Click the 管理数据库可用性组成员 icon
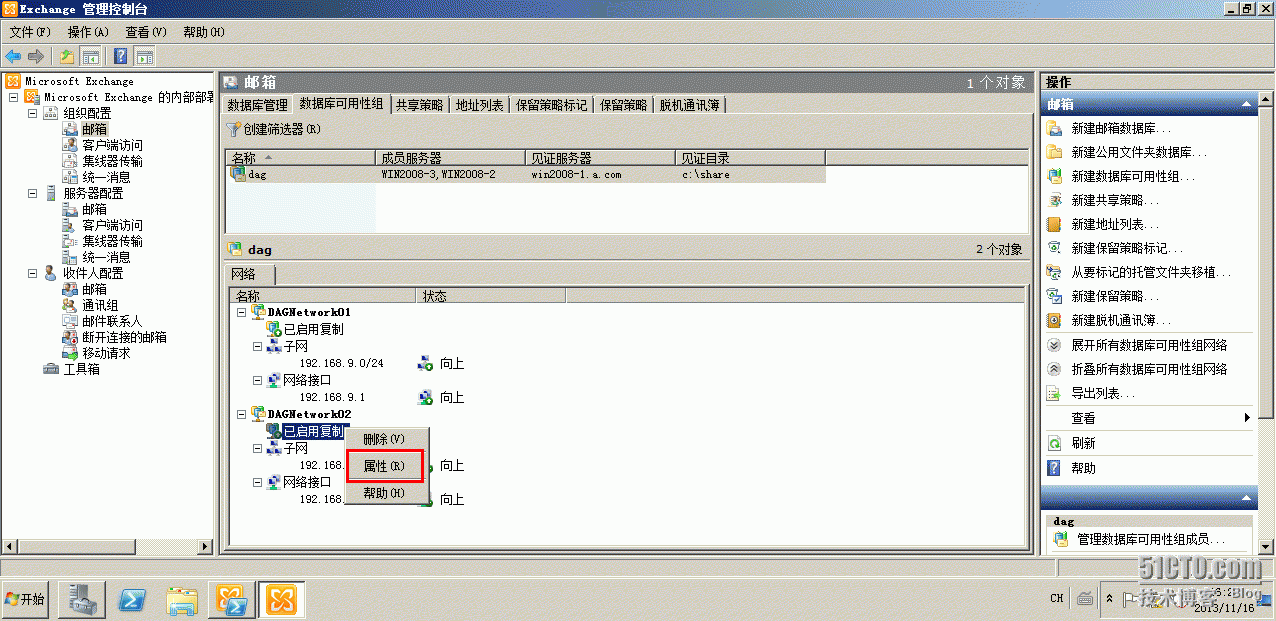The width and height of the screenshot is (1276, 621). click(x=1060, y=539)
